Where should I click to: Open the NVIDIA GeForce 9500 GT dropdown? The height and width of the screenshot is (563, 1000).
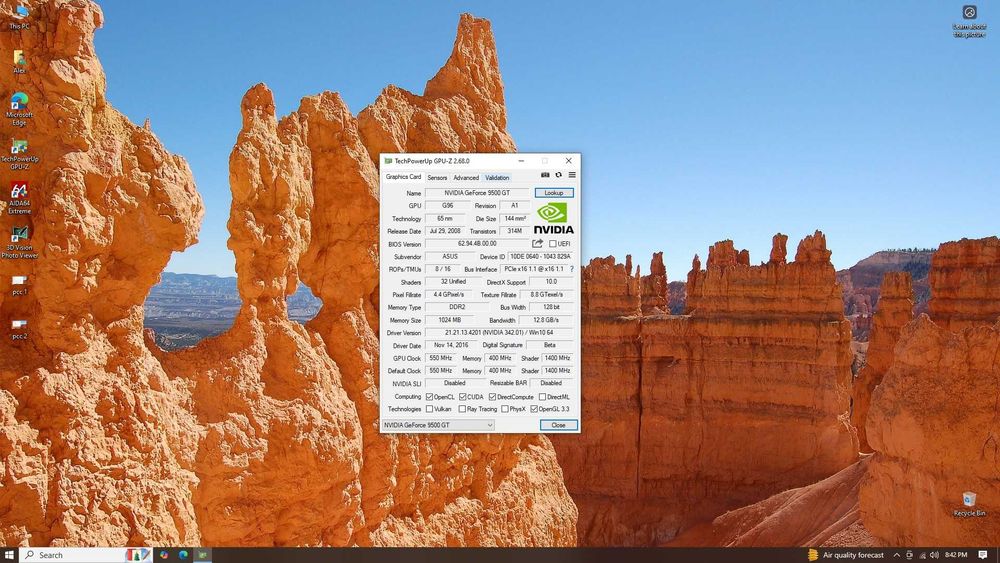438,425
